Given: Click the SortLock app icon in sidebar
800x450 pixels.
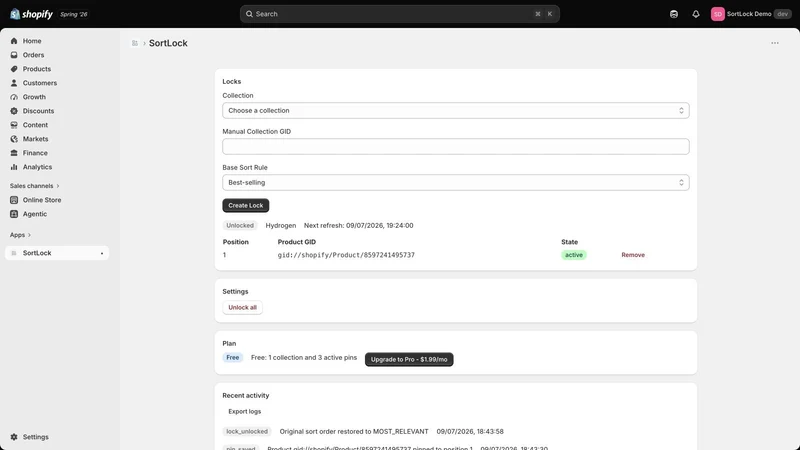Looking at the screenshot, I should [x=14, y=253].
